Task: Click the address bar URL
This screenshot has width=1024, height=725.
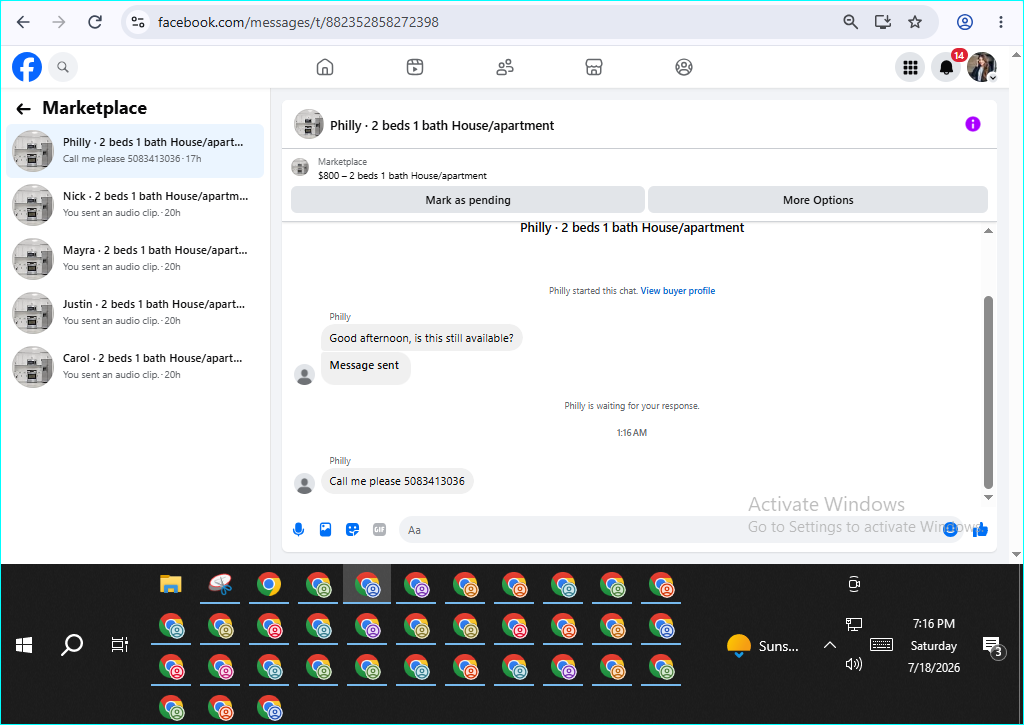Action: point(298,22)
